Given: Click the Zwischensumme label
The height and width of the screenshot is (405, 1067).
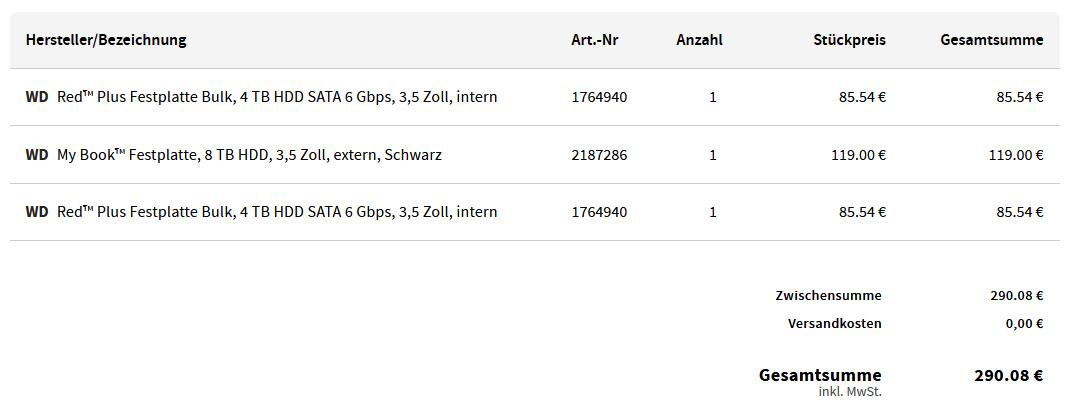Looking at the screenshot, I should [x=828, y=296].
